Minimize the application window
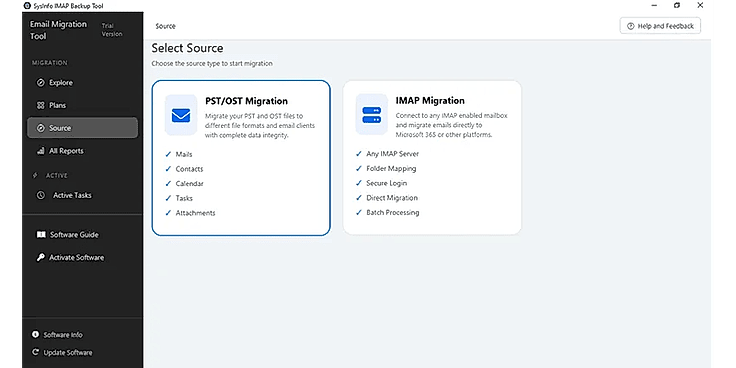736x368 pixels. tap(655, 6)
